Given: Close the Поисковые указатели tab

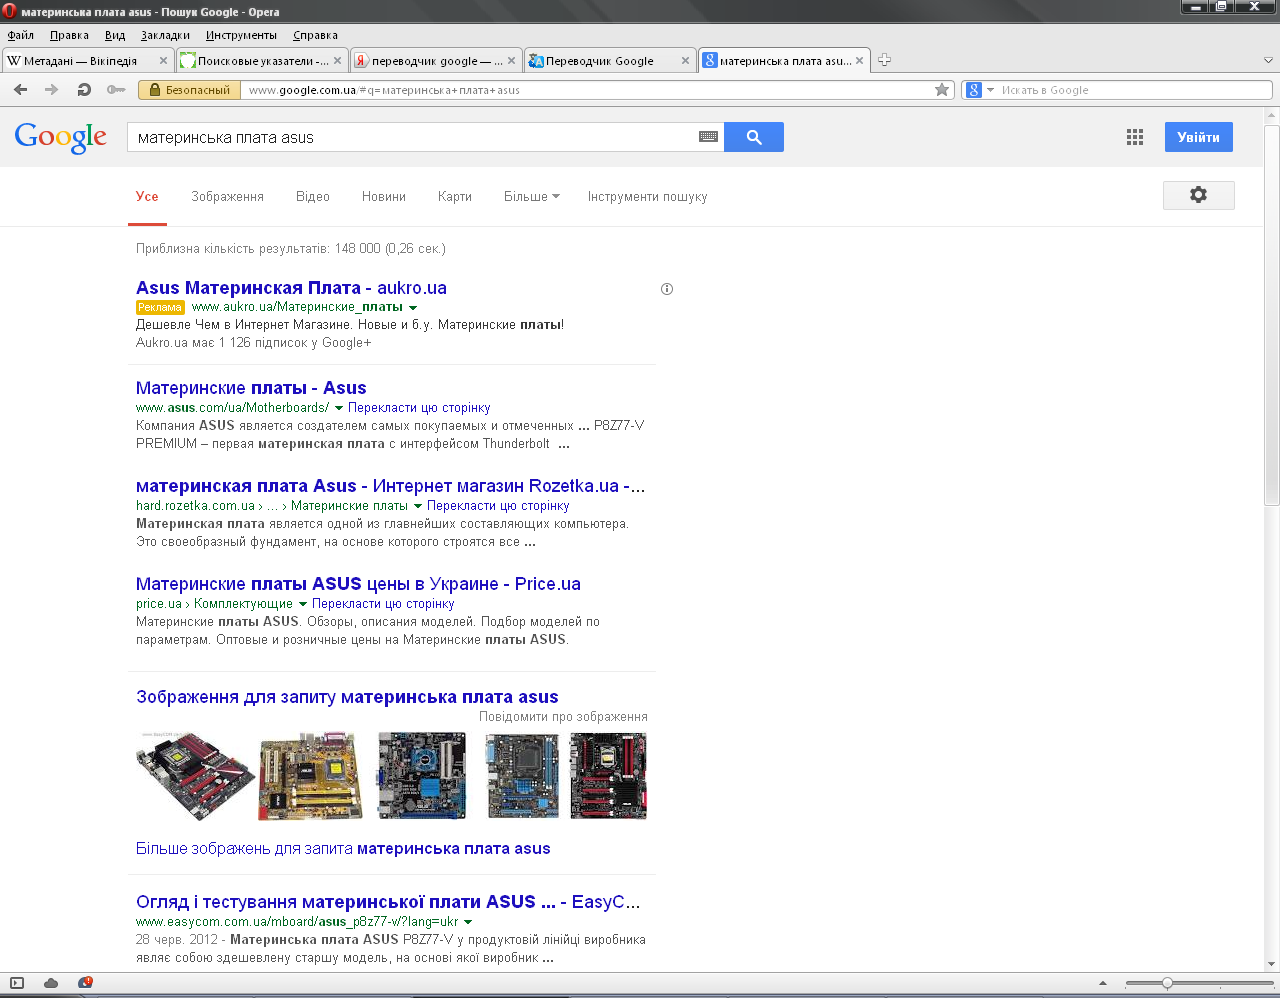Looking at the screenshot, I should tap(338, 60).
